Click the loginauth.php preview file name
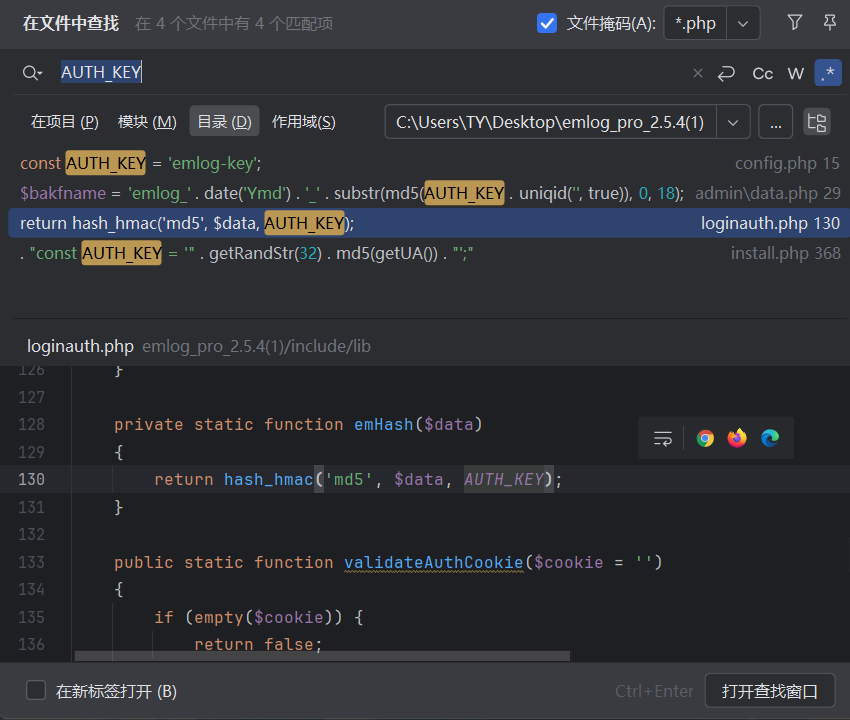The height and width of the screenshot is (720, 850). (80, 346)
